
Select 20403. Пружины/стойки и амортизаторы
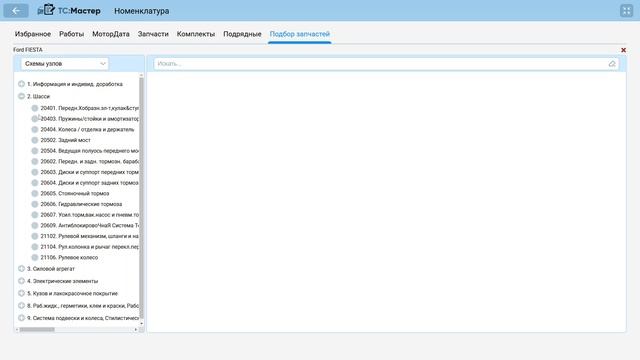tap(89, 119)
